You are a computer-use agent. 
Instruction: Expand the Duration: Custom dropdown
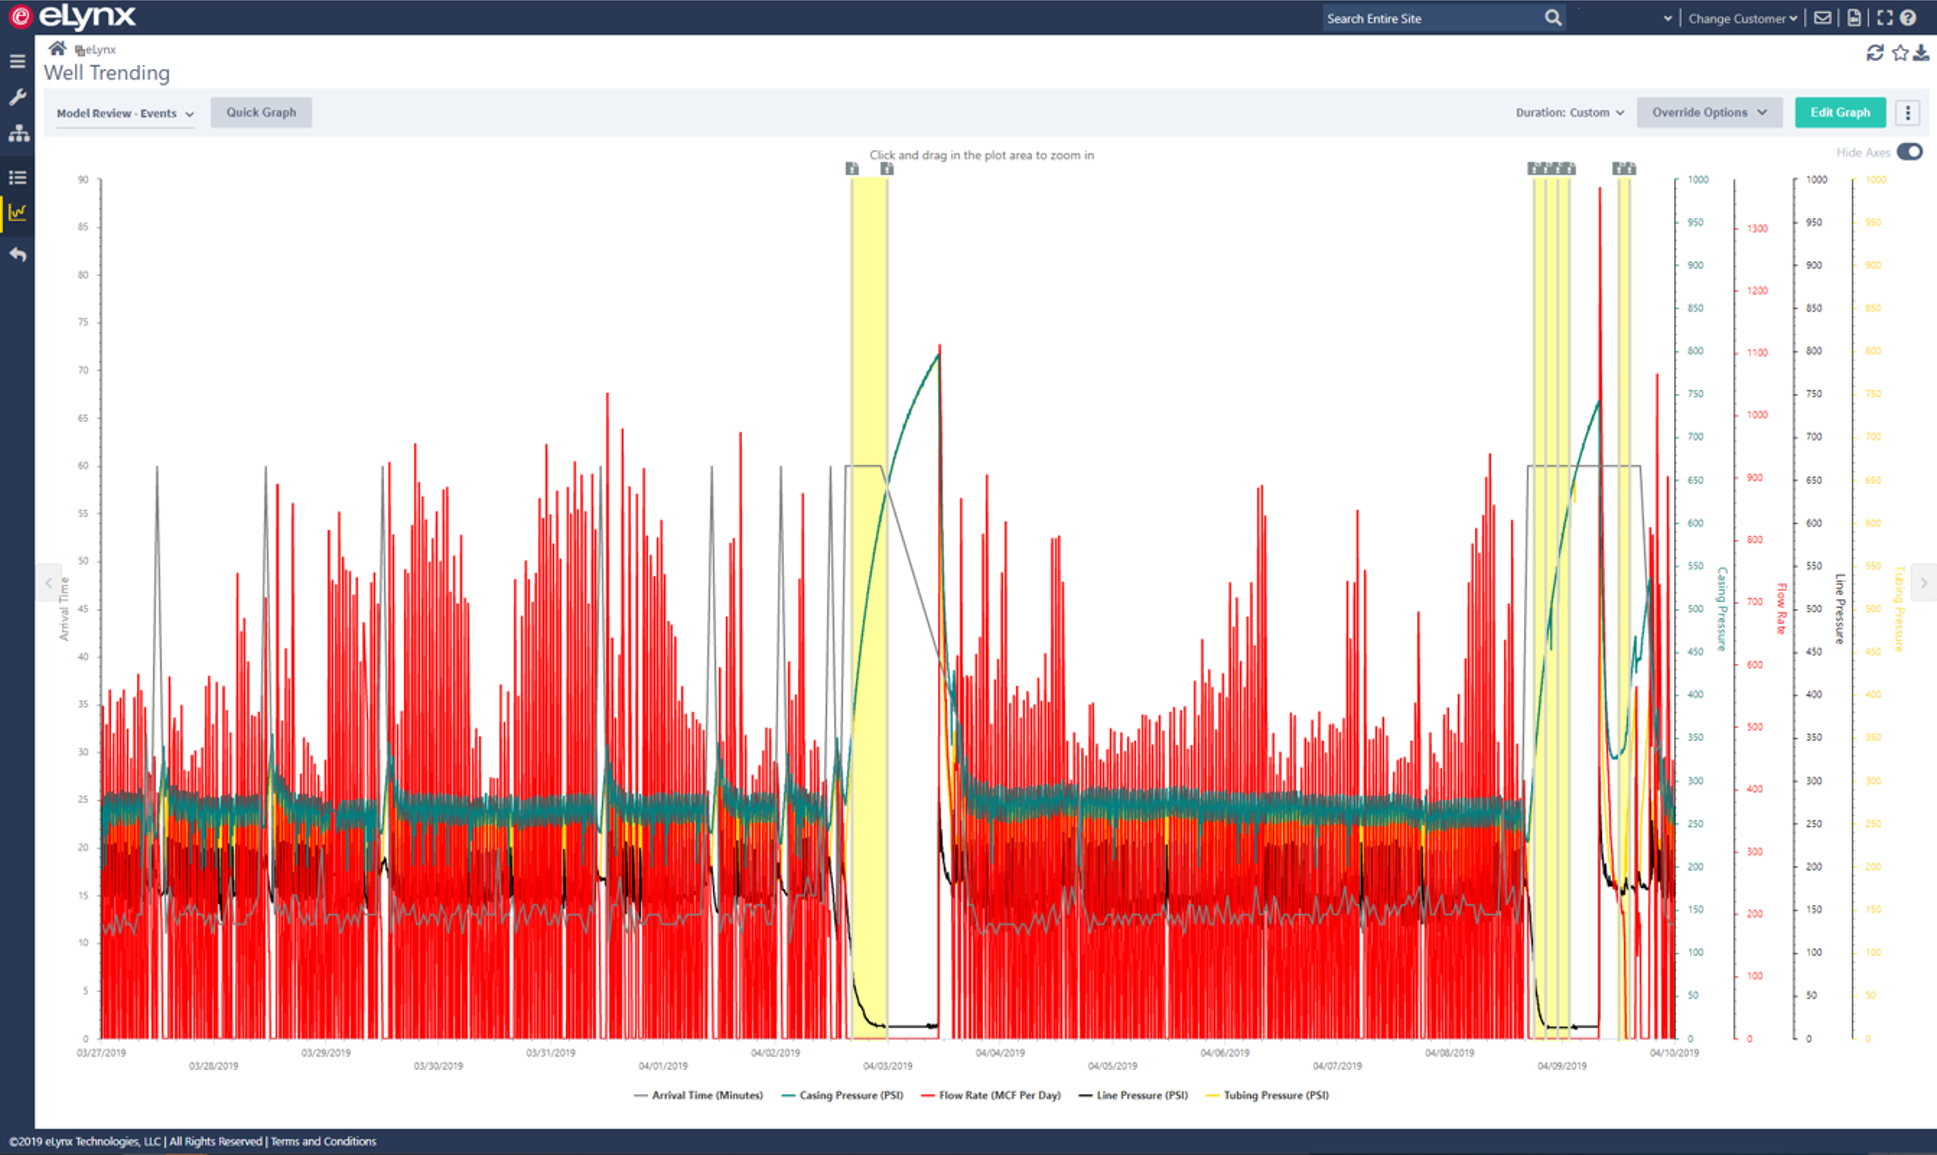tap(1570, 112)
